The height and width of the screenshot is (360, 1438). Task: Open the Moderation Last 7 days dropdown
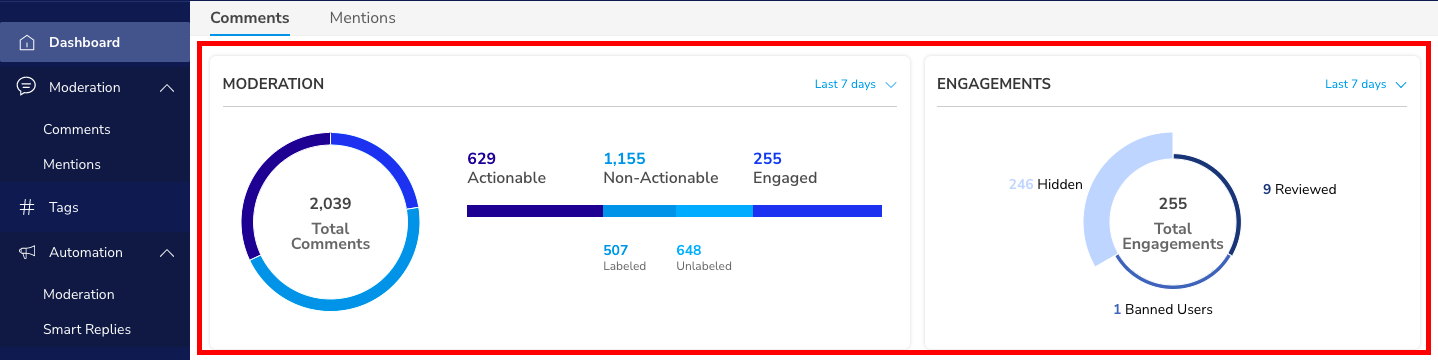pos(856,85)
